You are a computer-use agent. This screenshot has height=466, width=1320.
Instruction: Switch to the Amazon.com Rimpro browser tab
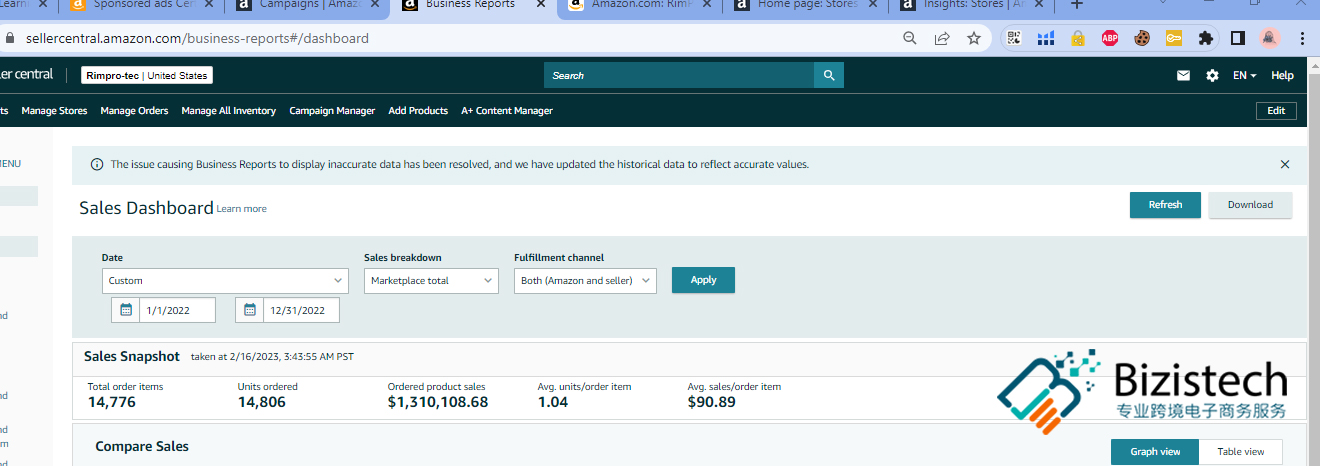[640, 5]
